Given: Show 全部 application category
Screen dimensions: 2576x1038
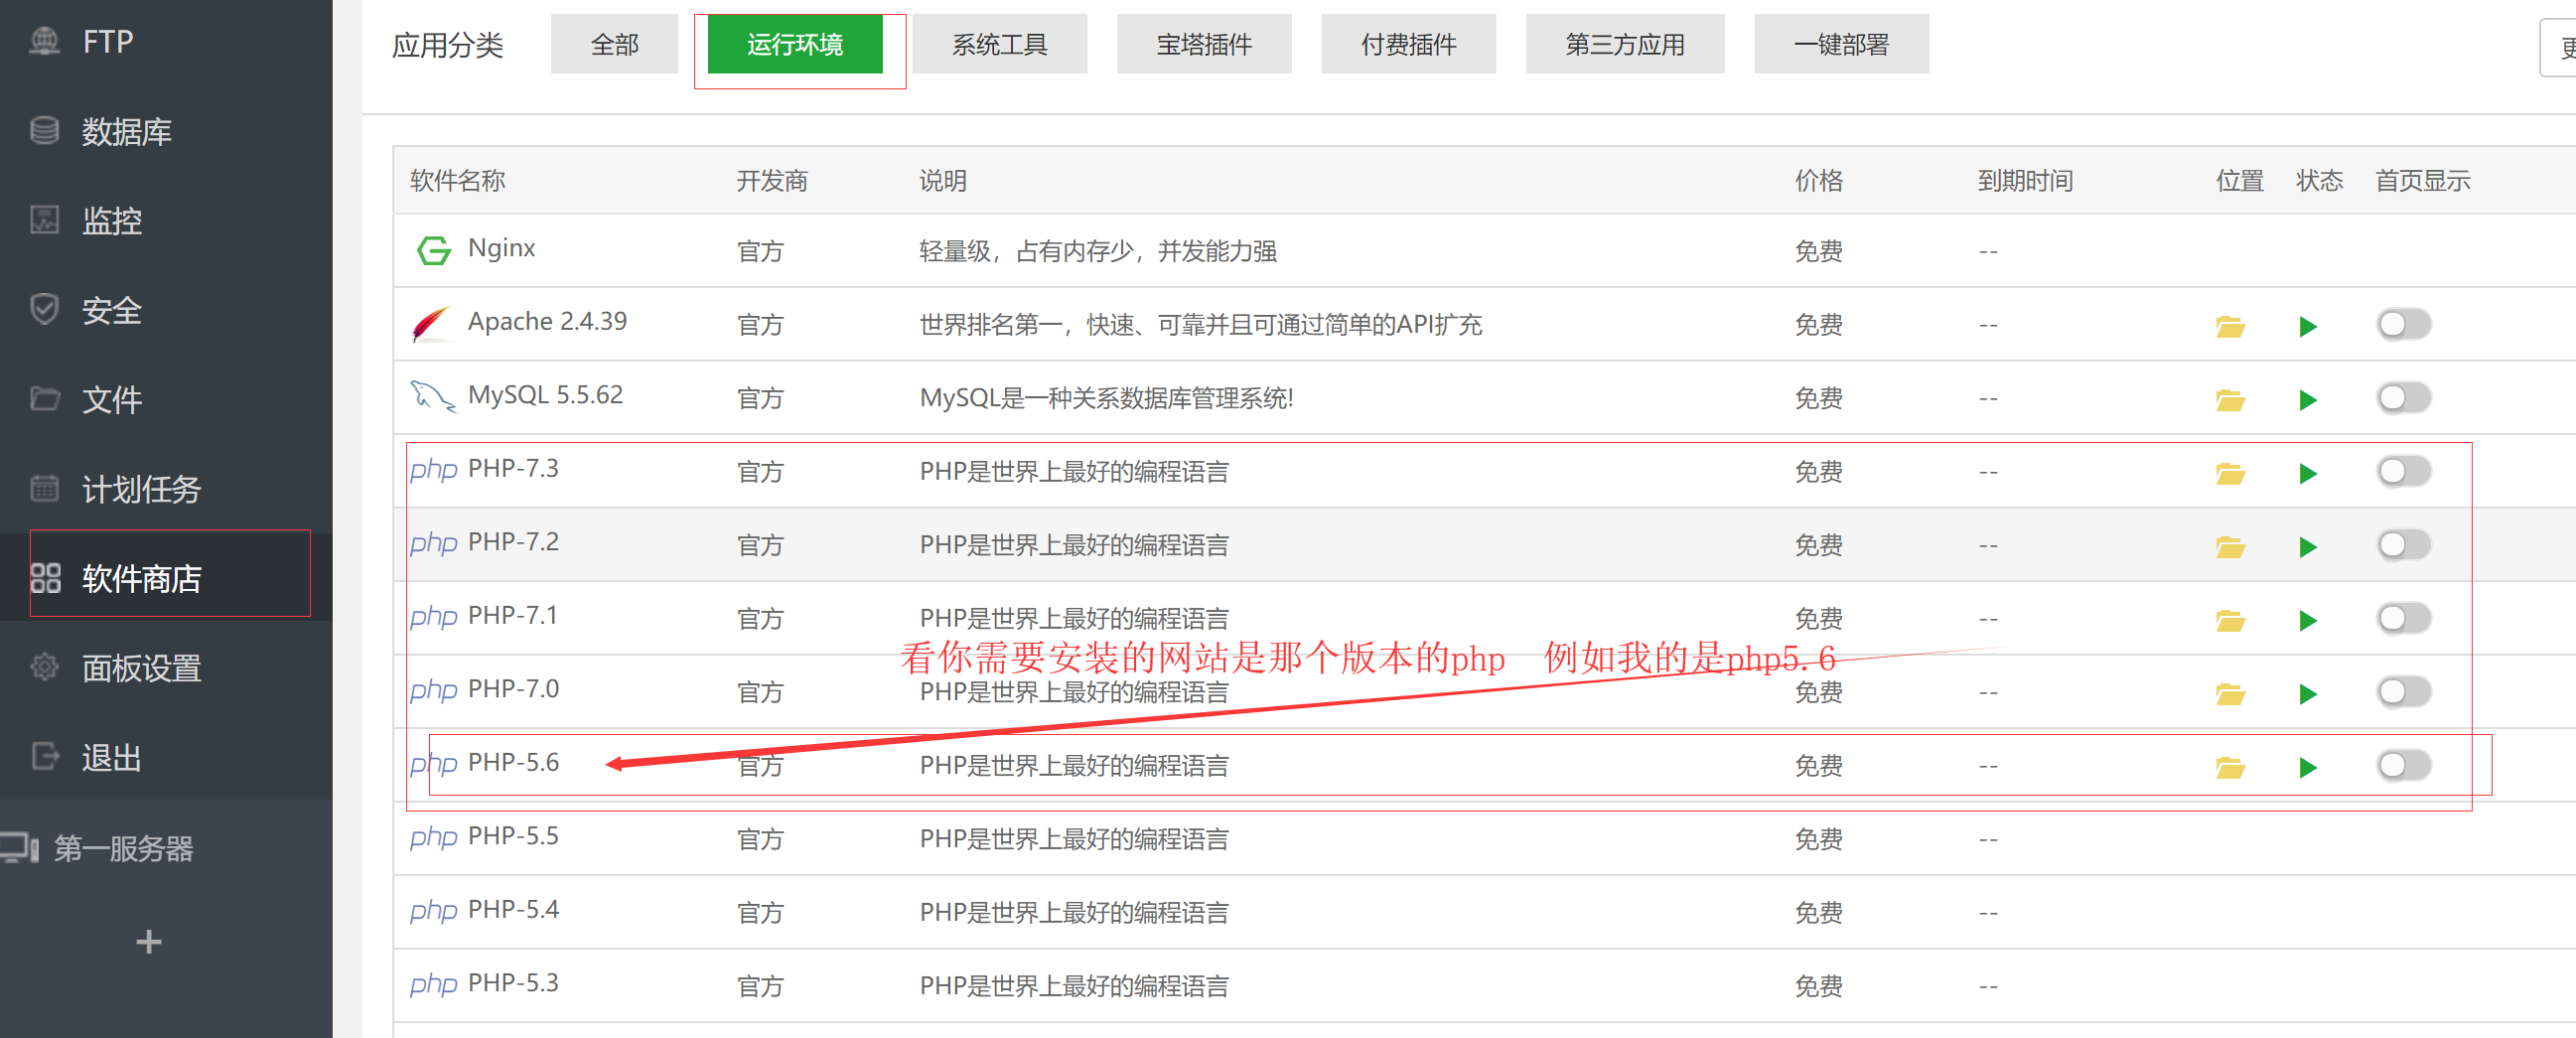Looking at the screenshot, I should coord(614,44).
